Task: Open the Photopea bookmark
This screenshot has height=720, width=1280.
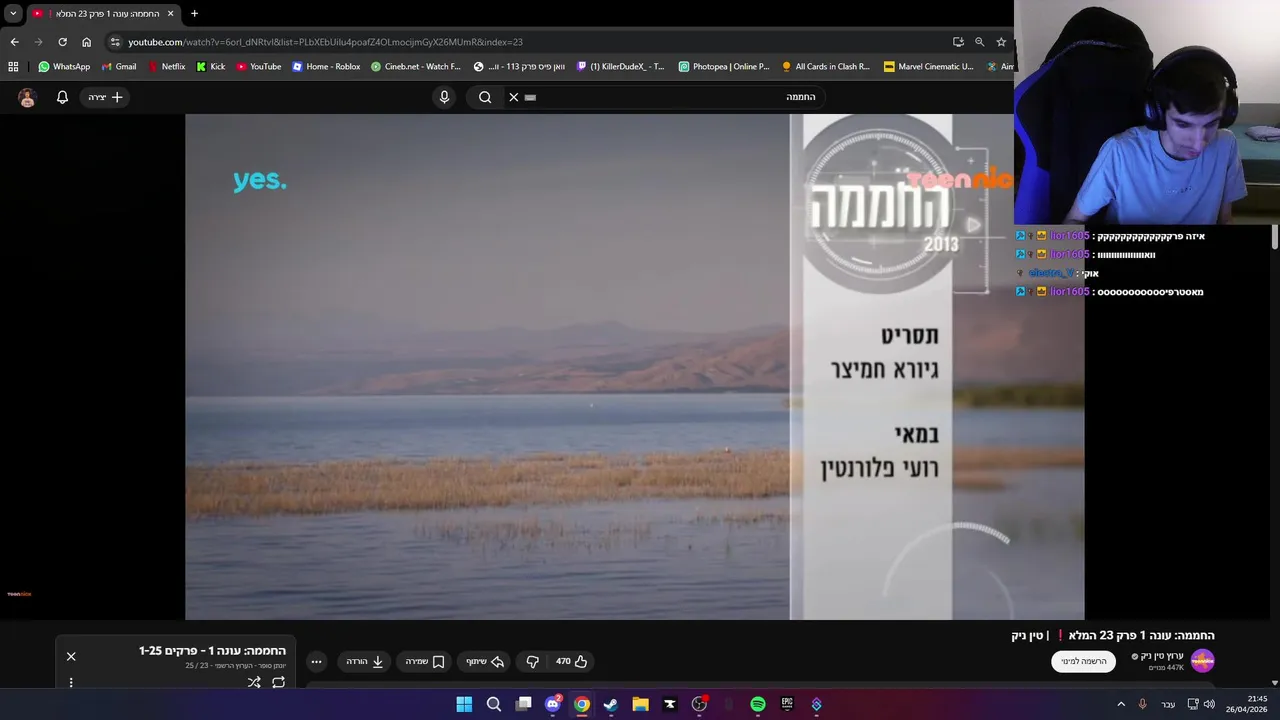Action: (724, 67)
